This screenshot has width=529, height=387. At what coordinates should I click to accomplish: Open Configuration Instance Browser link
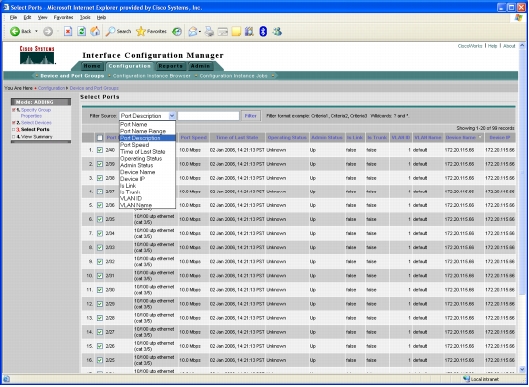151,76
